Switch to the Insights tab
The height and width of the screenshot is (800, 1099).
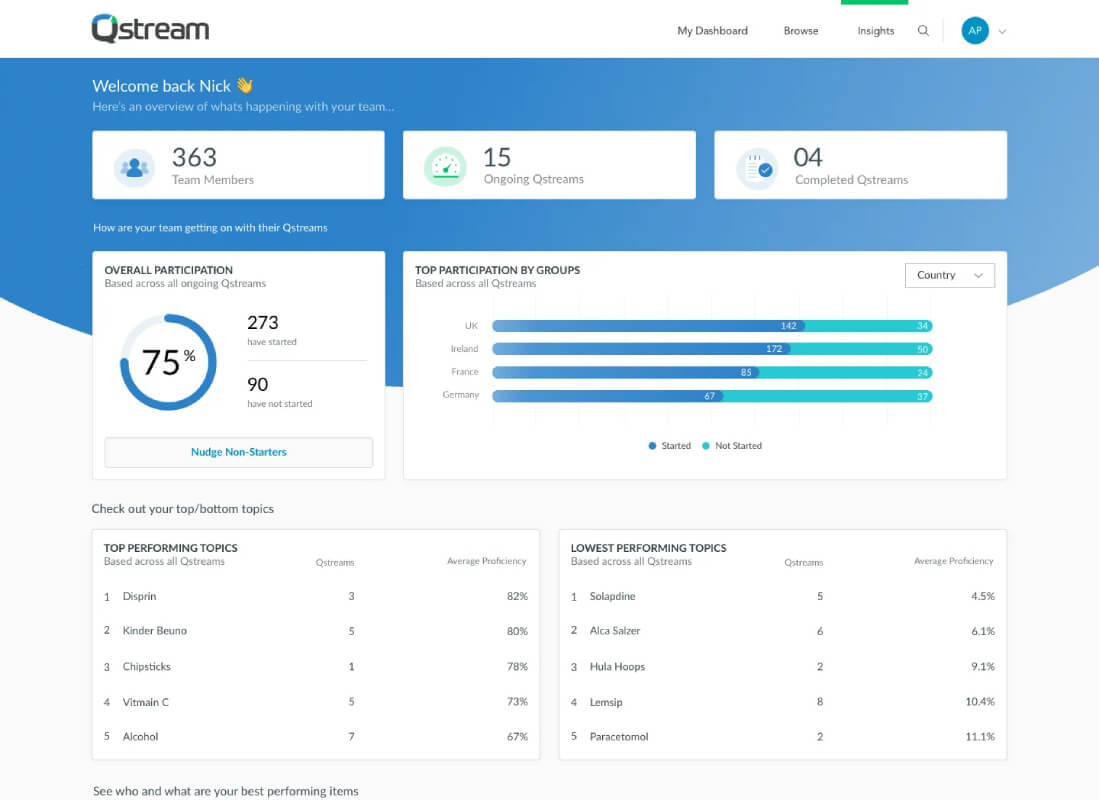click(x=875, y=31)
